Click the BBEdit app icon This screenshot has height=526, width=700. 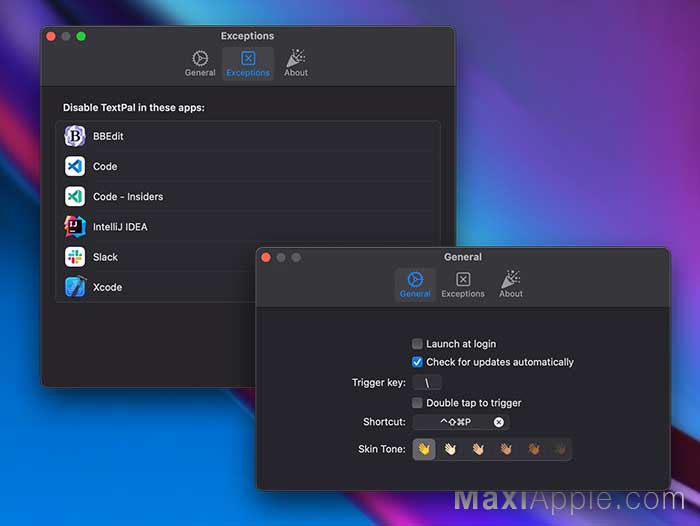(75, 136)
